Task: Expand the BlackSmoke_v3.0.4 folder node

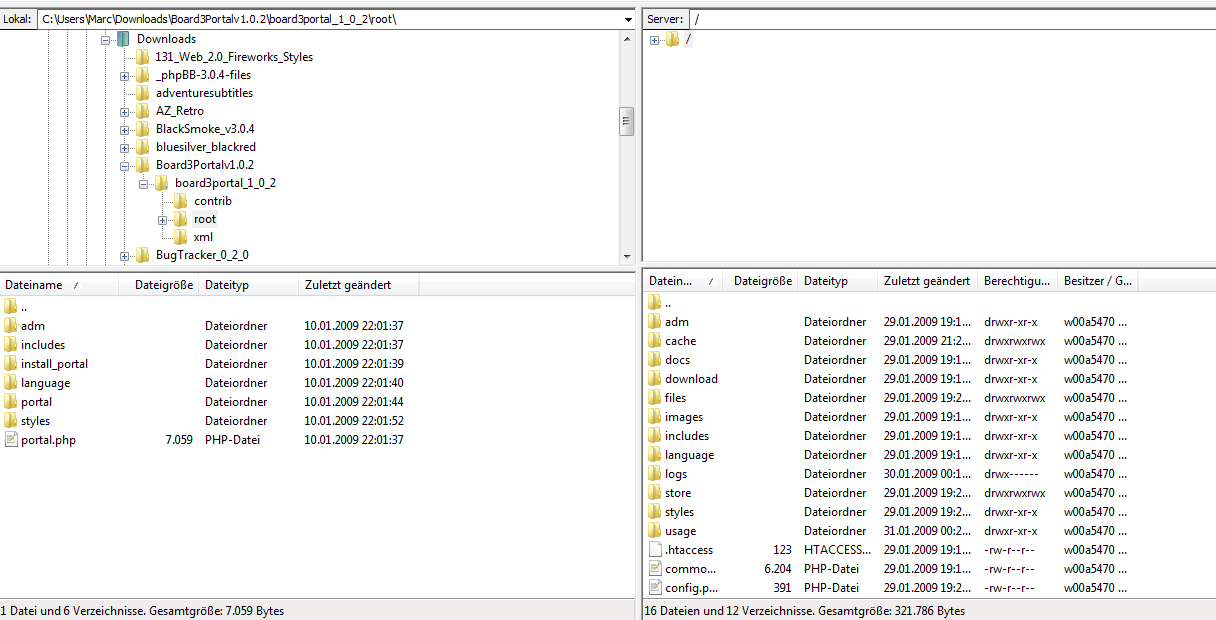Action: pyautogui.click(x=125, y=129)
